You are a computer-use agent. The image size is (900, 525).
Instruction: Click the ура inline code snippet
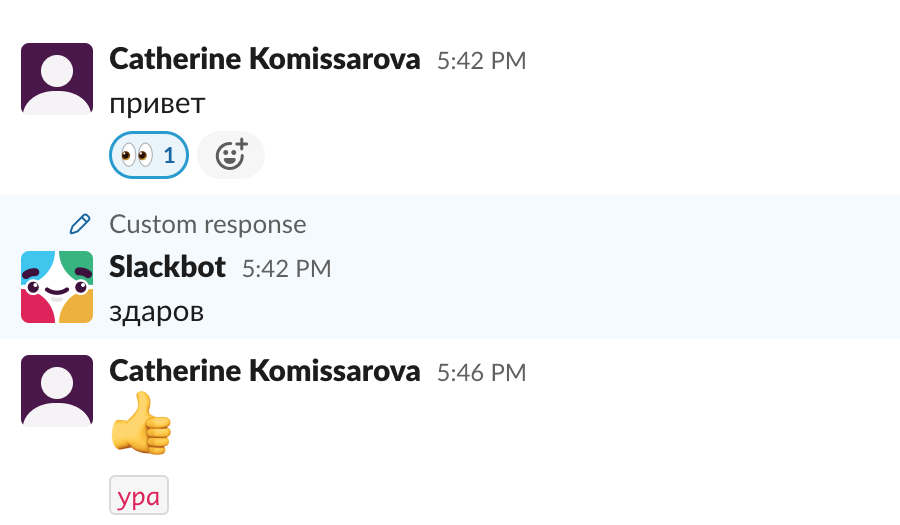tap(139, 497)
